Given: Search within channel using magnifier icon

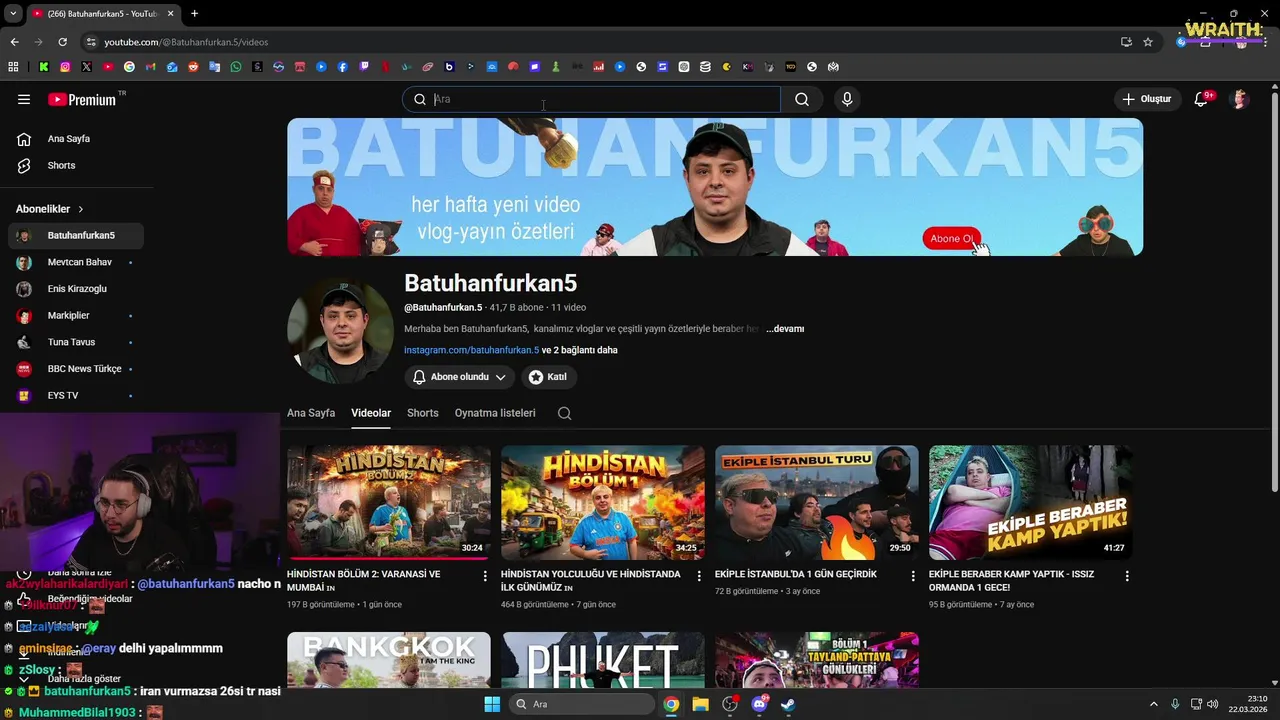Looking at the screenshot, I should (x=565, y=413).
